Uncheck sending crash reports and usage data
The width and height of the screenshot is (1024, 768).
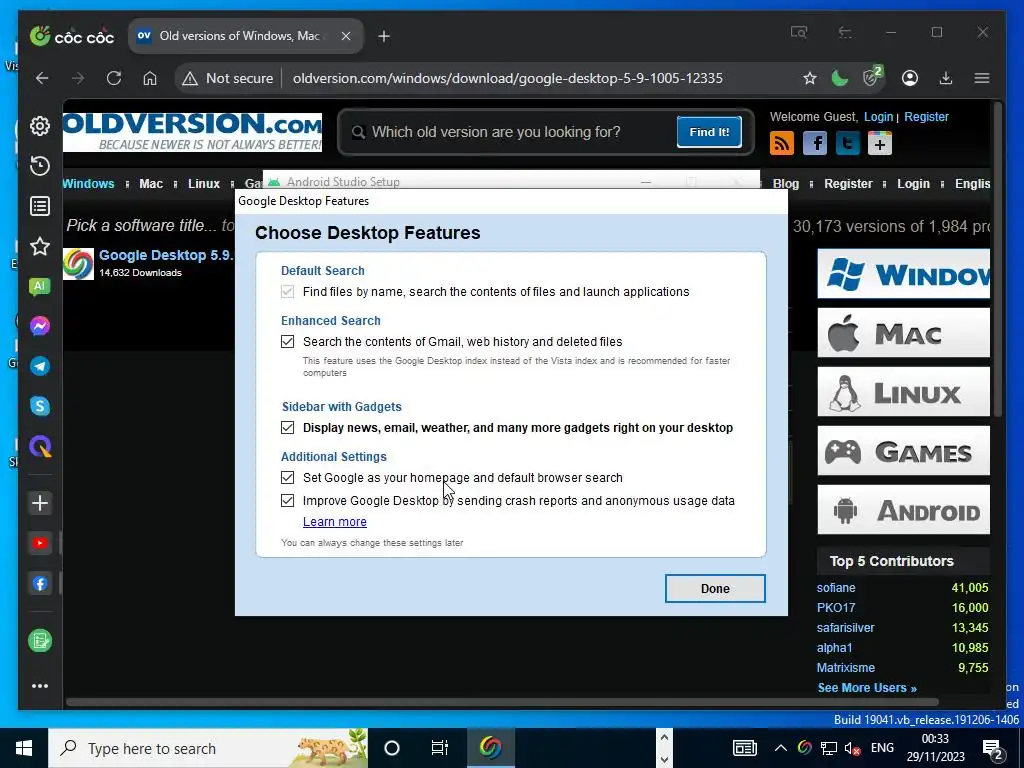(x=287, y=501)
